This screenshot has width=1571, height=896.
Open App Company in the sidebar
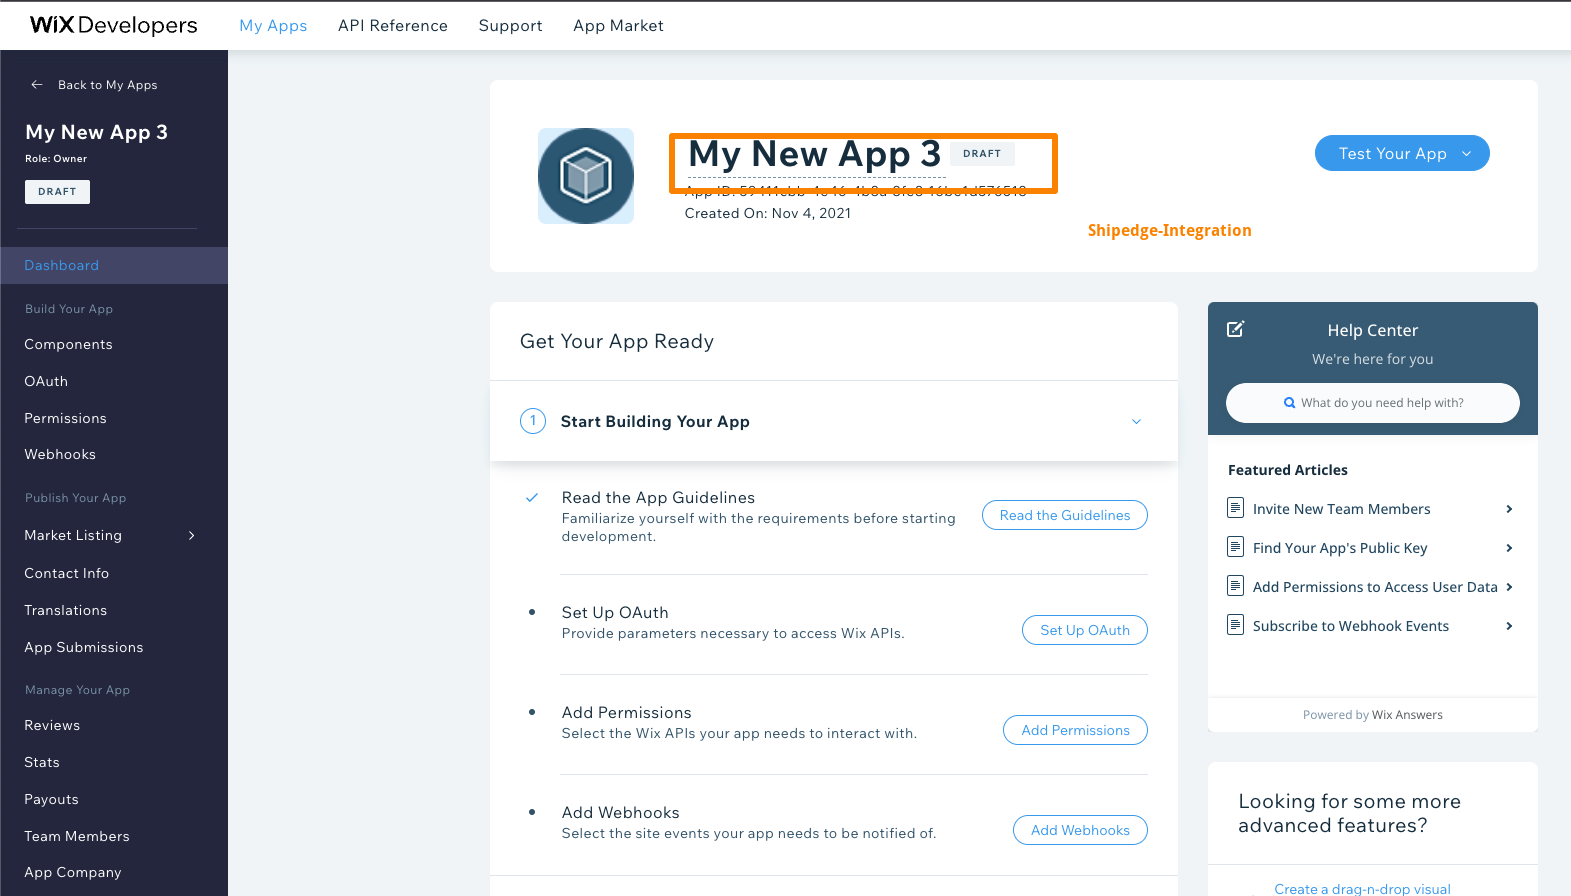click(x=73, y=872)
